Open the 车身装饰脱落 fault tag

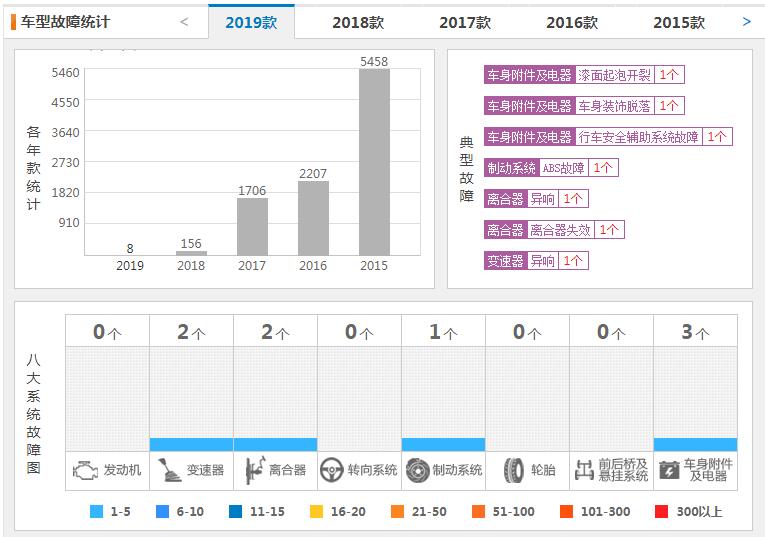click(584, 106)
